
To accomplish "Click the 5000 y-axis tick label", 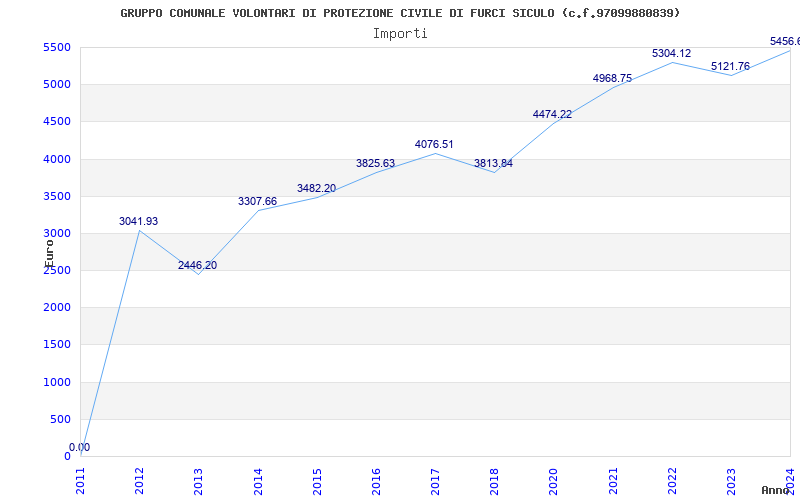I will click(57, 85).
